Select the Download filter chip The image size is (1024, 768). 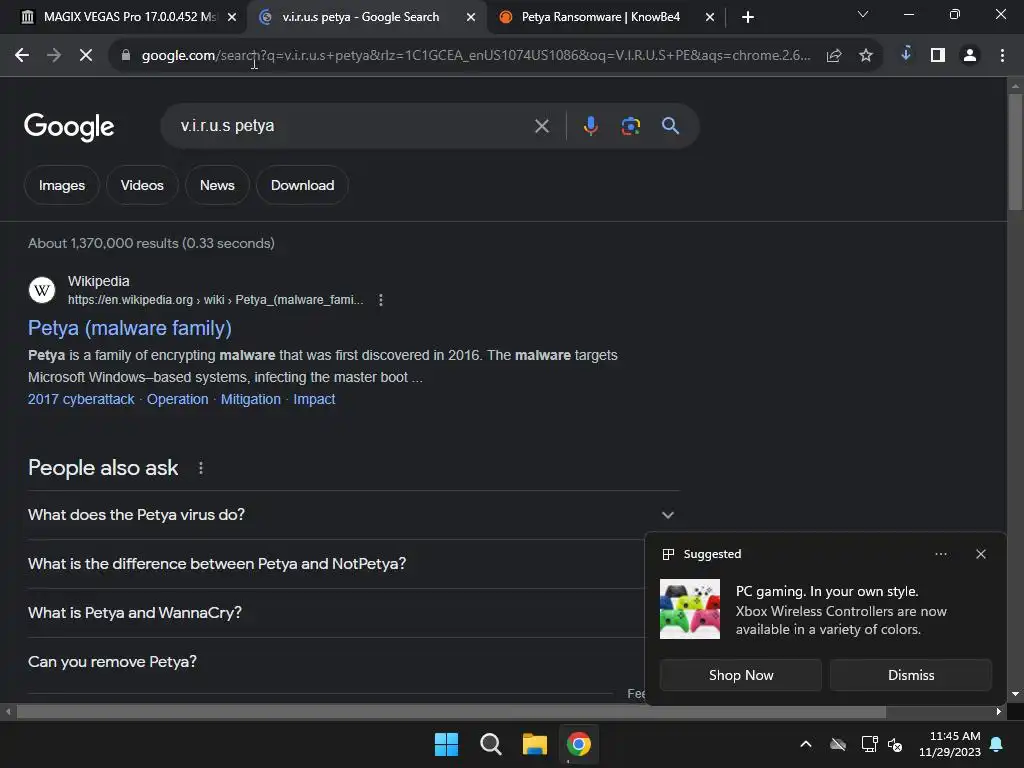pos(302,185)
